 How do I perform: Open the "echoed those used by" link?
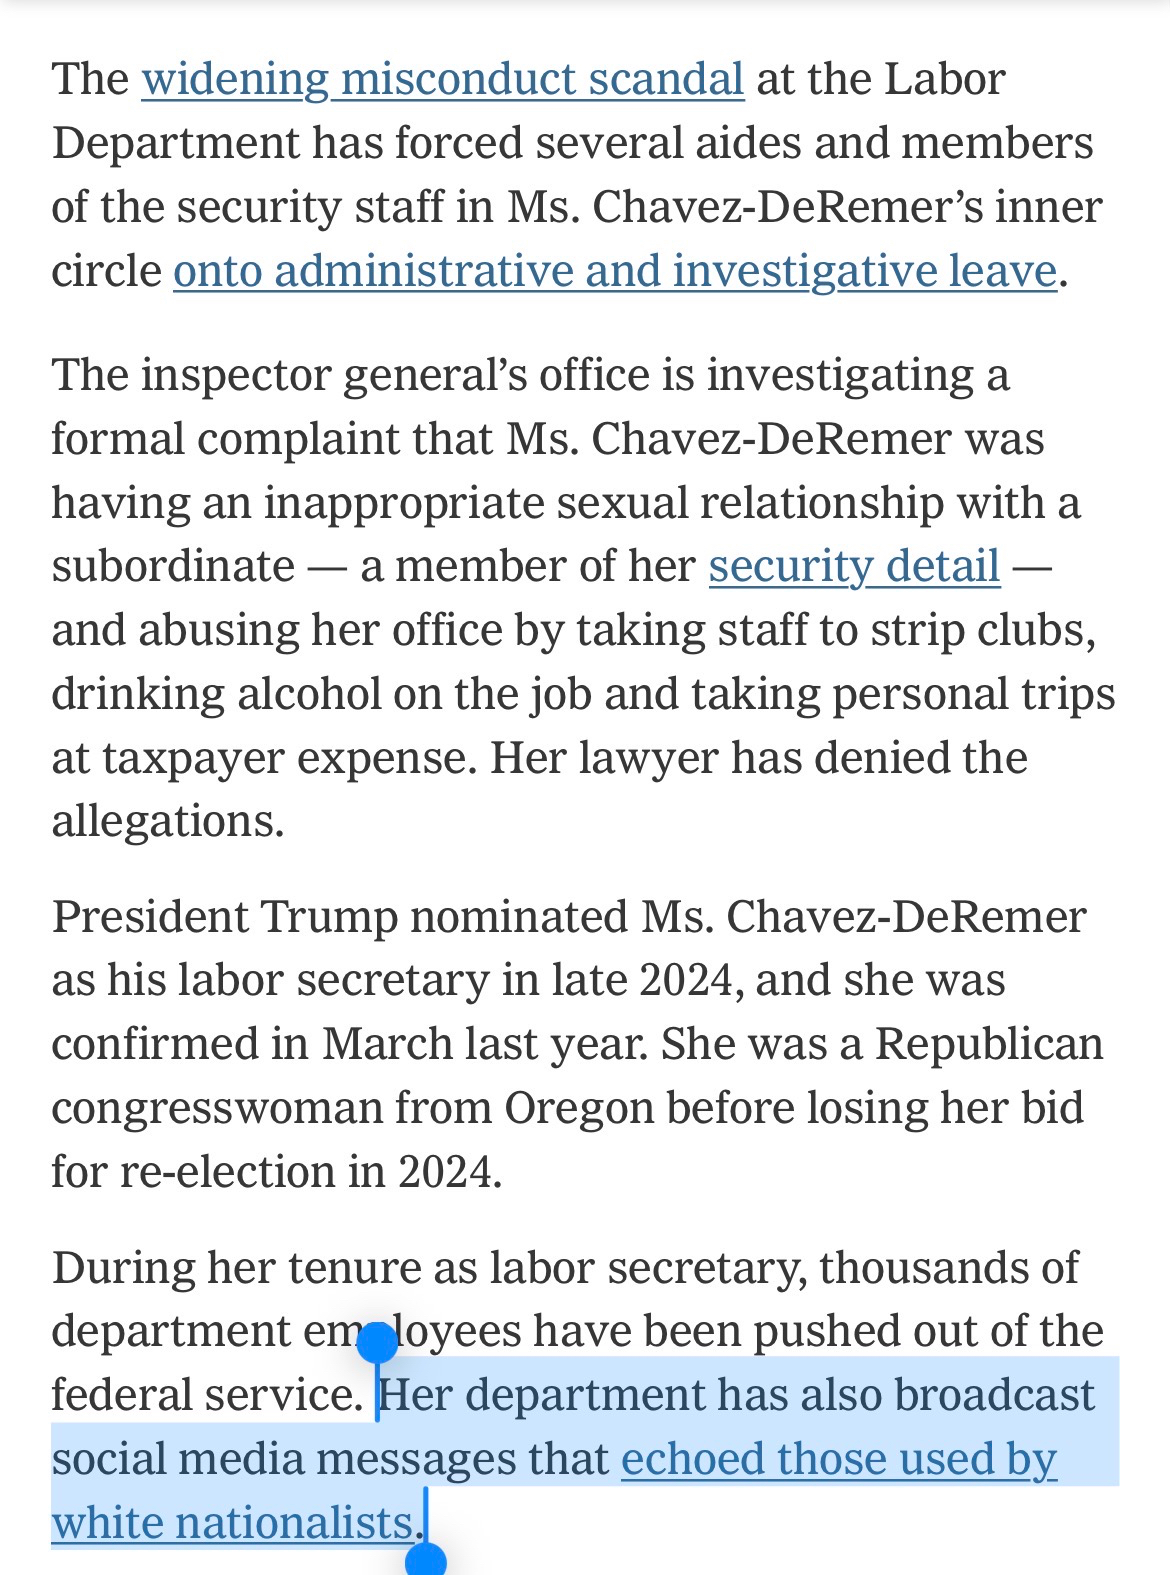pos(838,1459)
